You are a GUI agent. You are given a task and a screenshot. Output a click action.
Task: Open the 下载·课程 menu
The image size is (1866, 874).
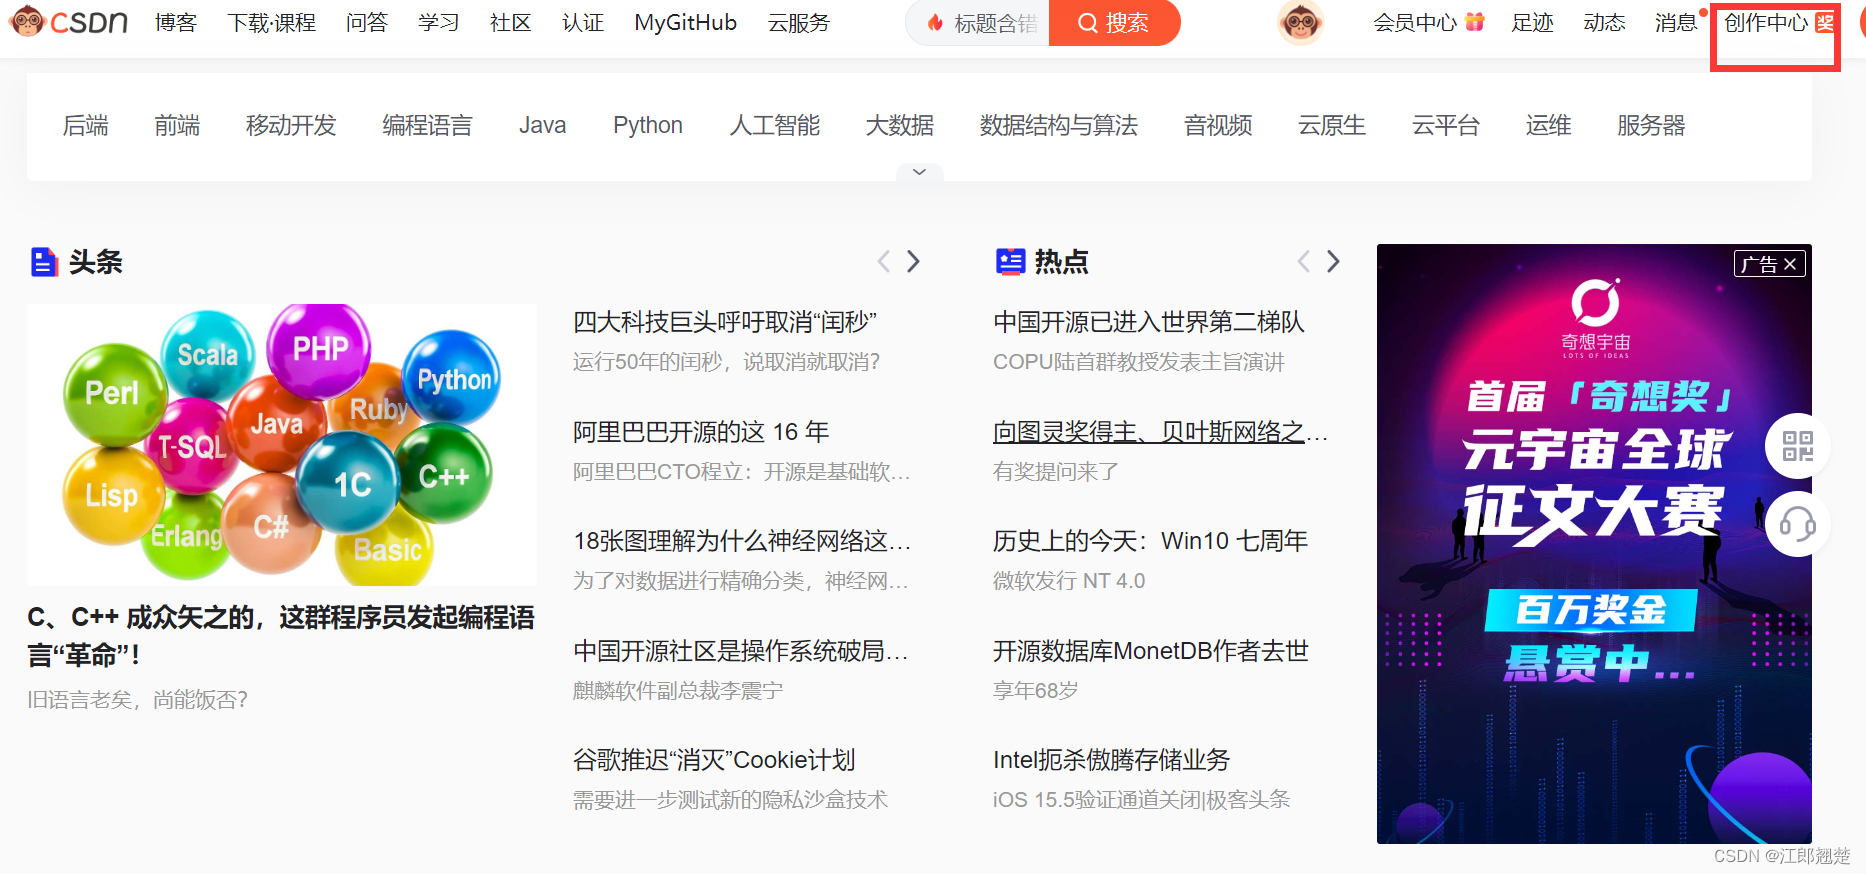point(271,23)
